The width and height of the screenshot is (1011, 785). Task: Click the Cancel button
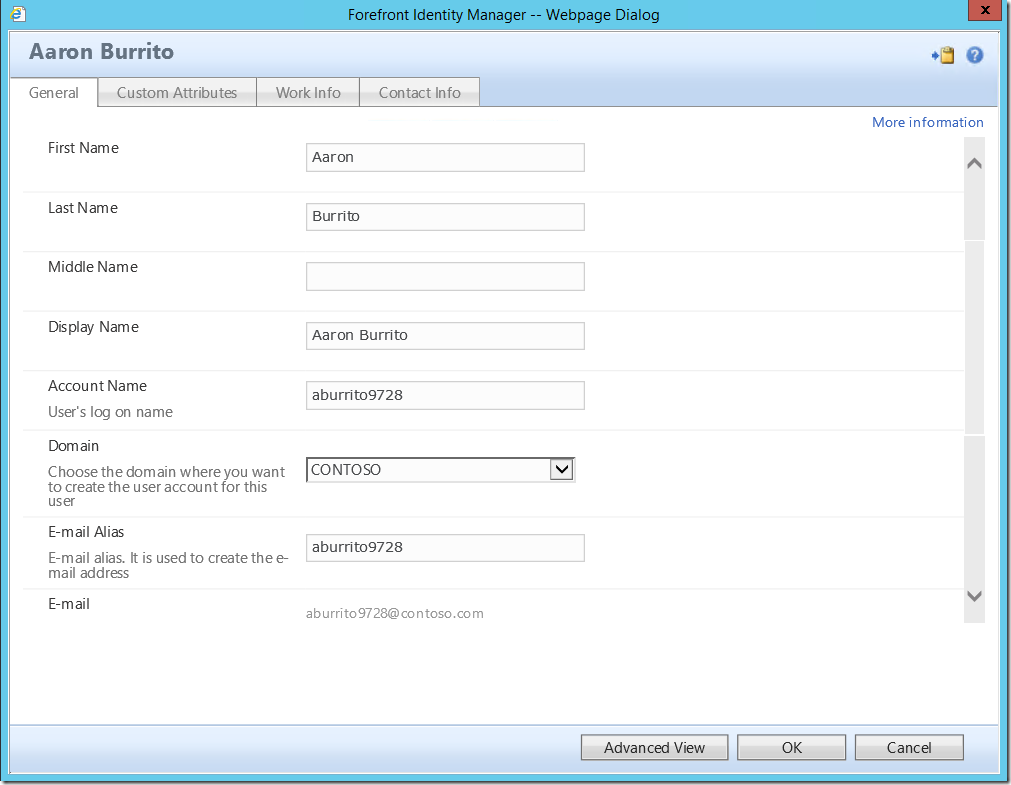pos(909,748)
